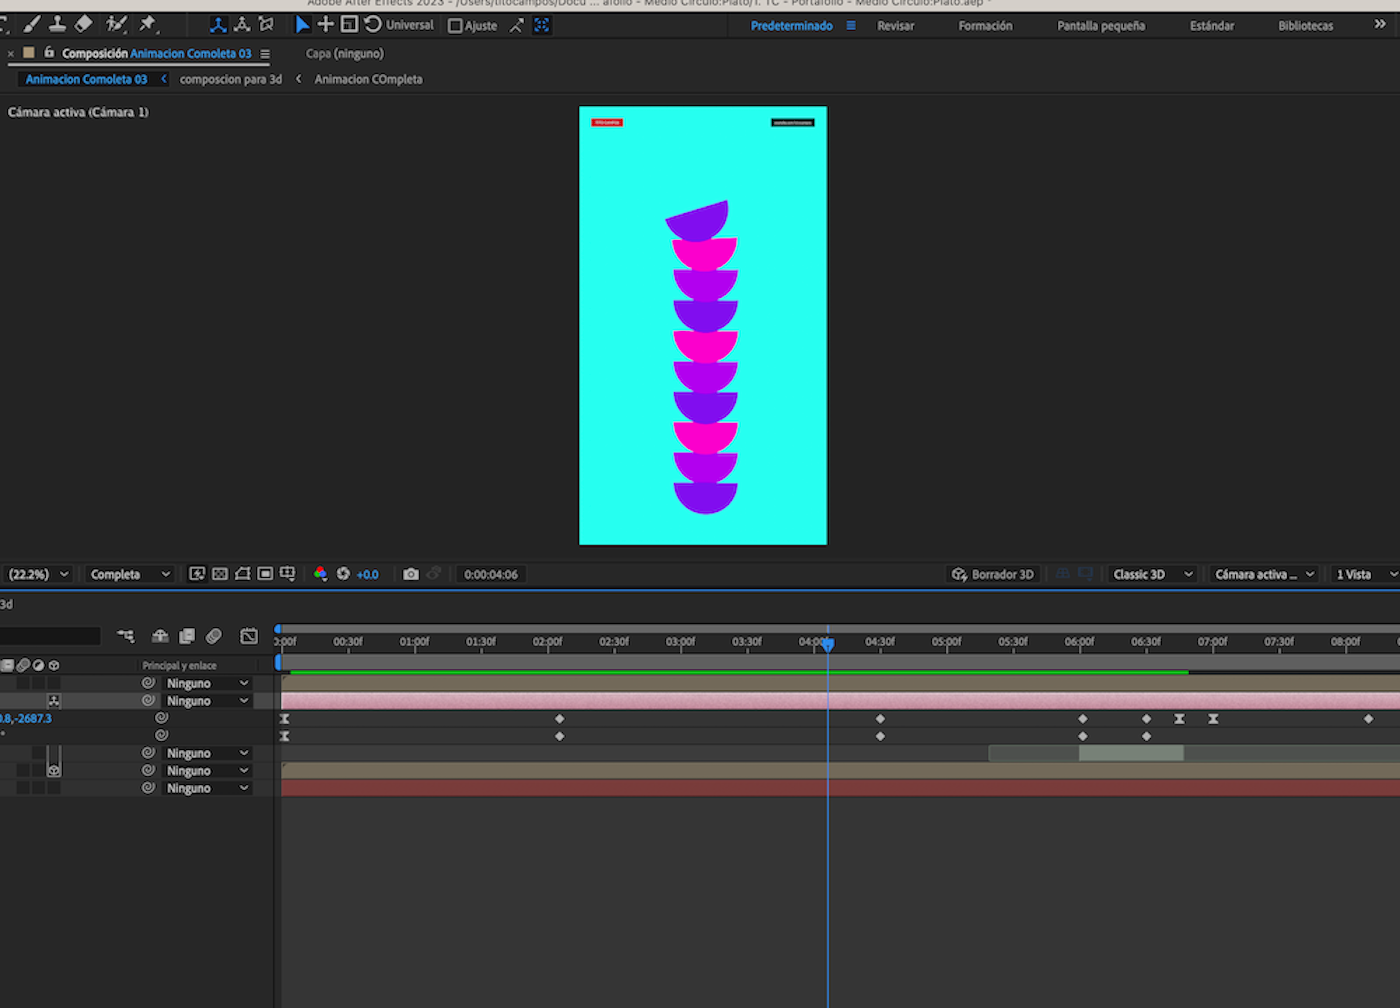Activate the World Axis mode icon
The width and height of the screenshot is (1400, 1008).
(x=242, y=25)
